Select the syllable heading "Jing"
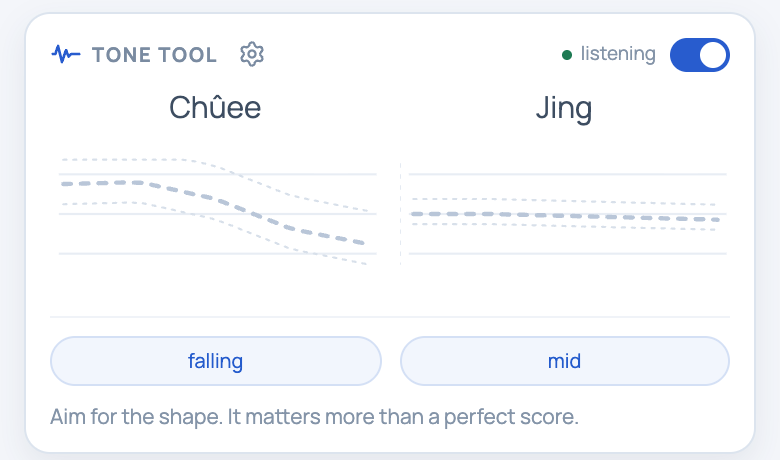The width and height of the screenshot is (780, 460). [x=564, y=108]
